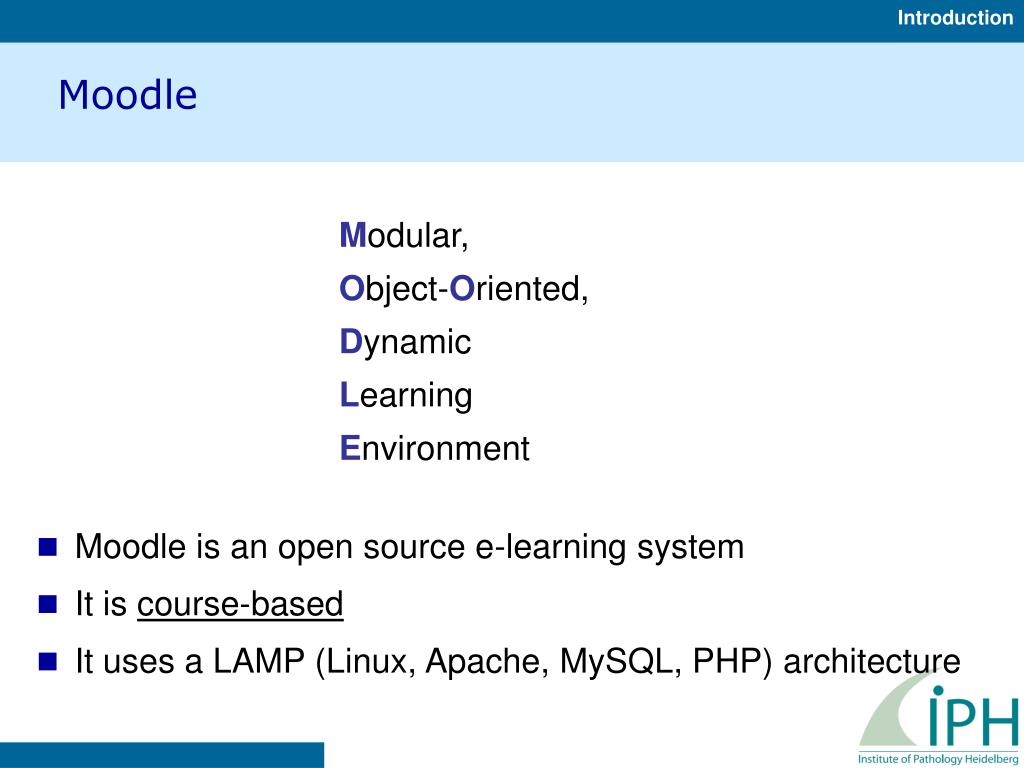The image size is (1024, 768).
Task: Click the Moodle slide title
Action: (127, 95)
